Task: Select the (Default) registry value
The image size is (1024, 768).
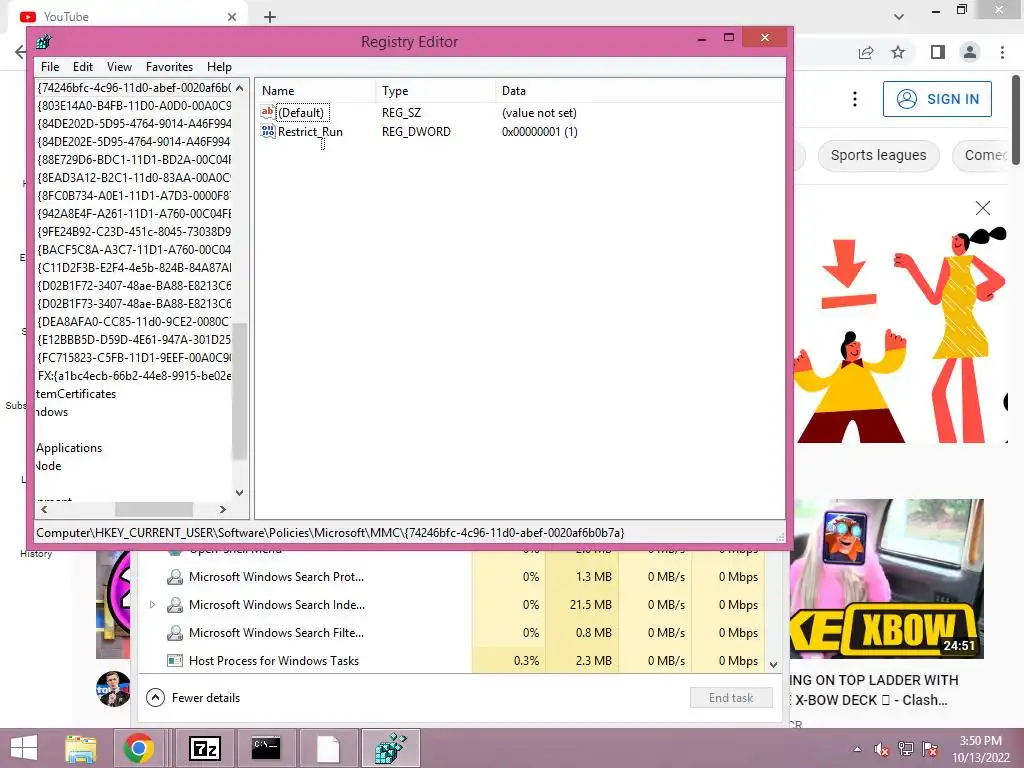Action: 300,113
